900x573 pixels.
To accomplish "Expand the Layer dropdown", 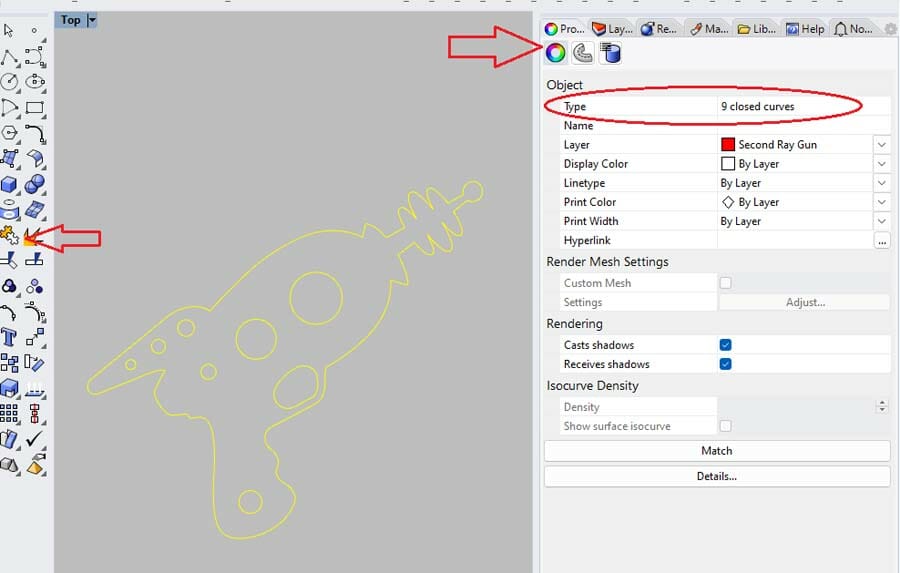I will click(x=882, y=145).
